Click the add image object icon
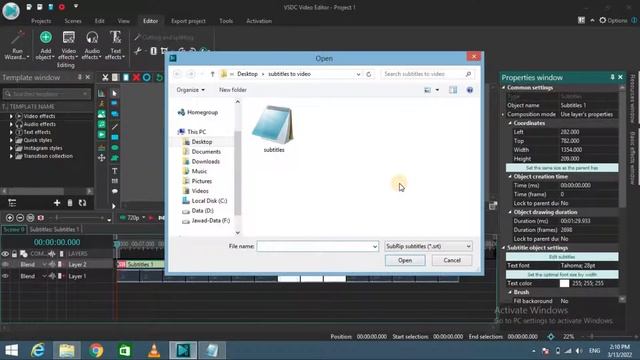 (102, 114)
